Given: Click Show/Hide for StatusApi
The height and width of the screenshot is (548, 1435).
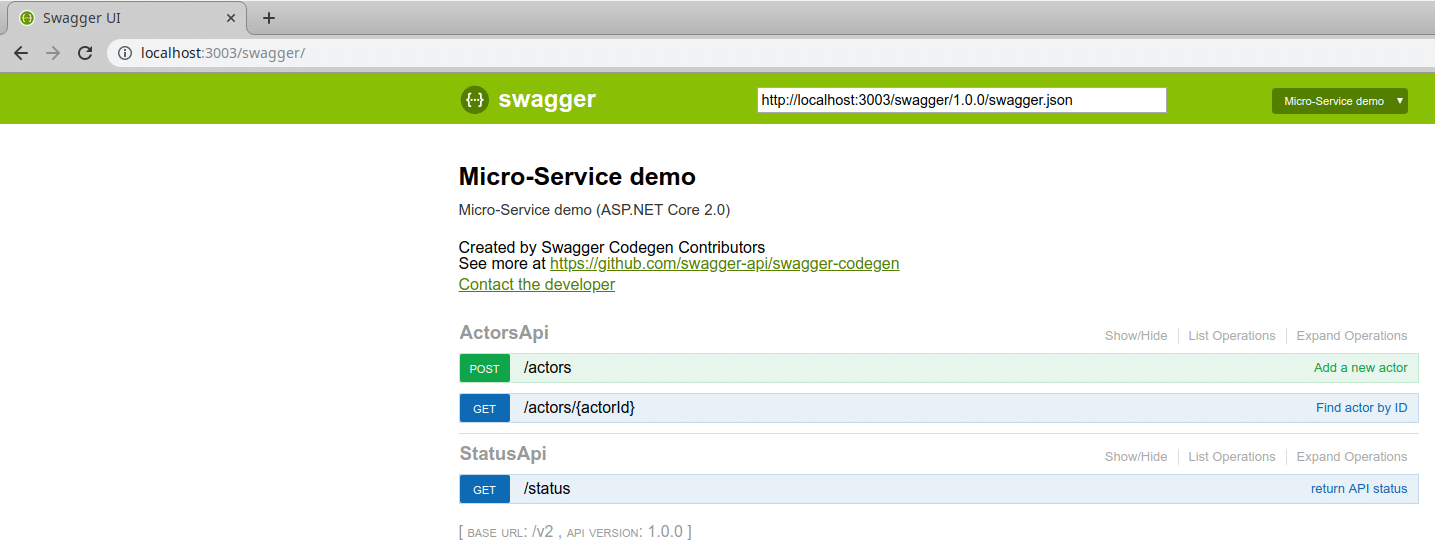Looking at the screenshot, I should coord(1135,457).
